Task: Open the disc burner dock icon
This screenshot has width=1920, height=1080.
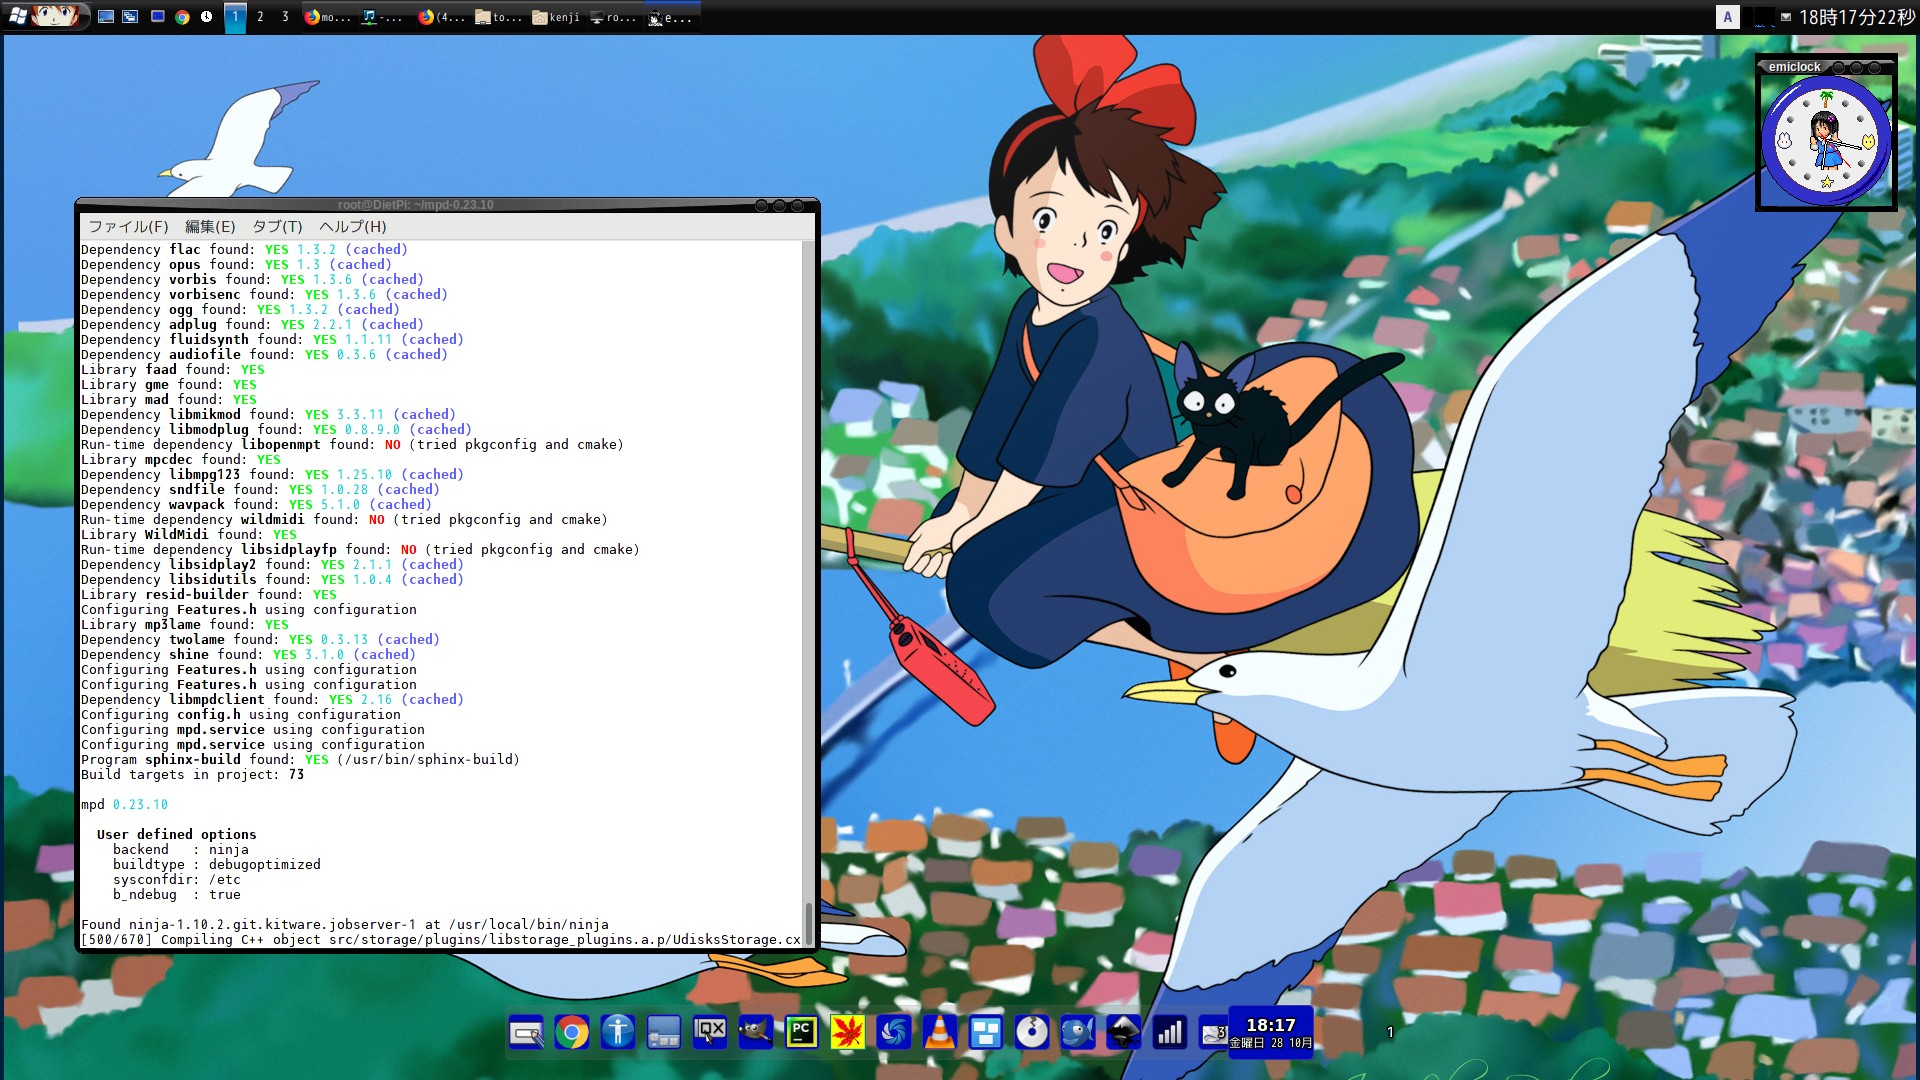Action: (1031, 1032)
